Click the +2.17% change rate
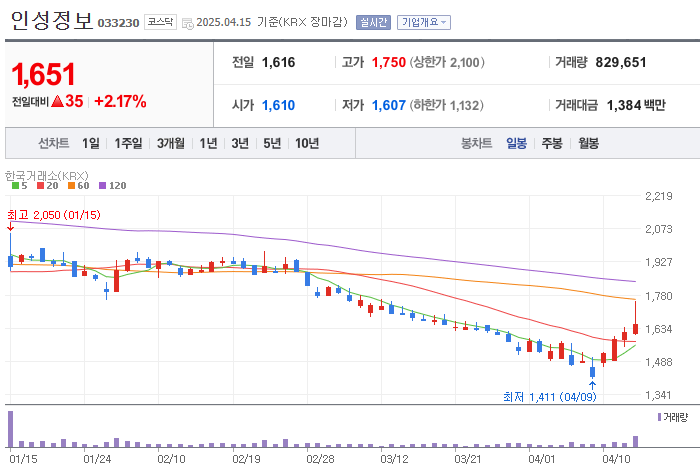Screen dimensions: 700x467 coord(120,101)
